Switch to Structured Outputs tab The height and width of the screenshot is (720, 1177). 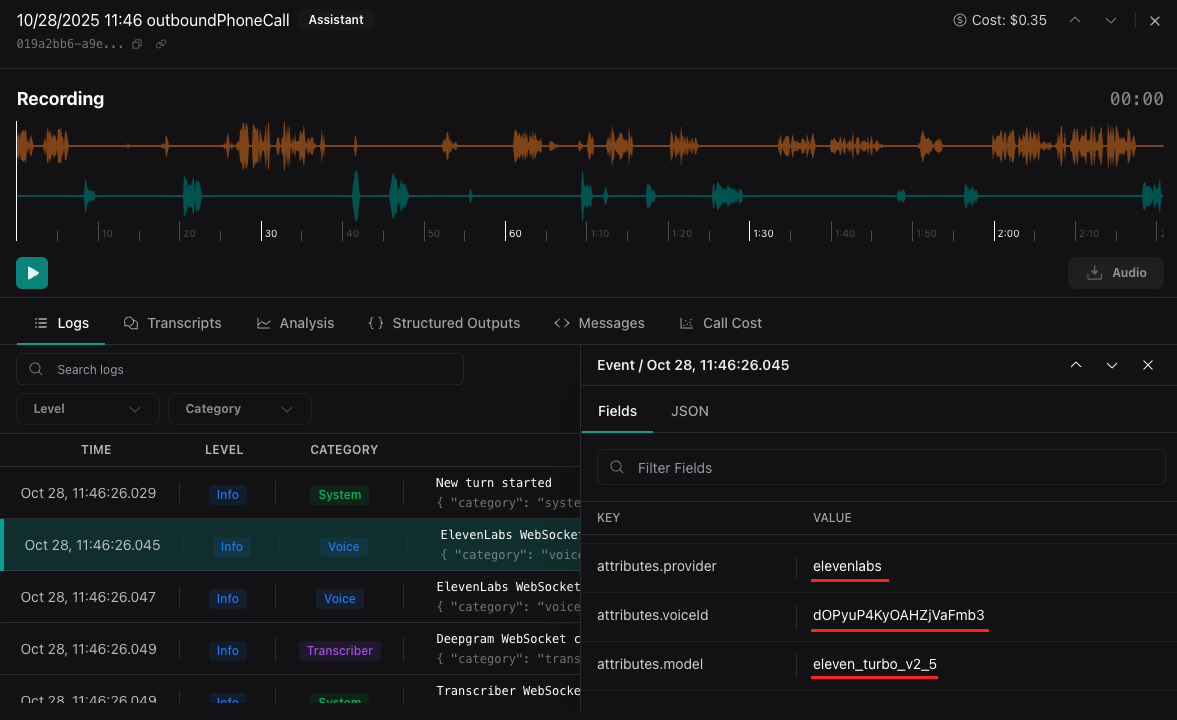[444, 323]
